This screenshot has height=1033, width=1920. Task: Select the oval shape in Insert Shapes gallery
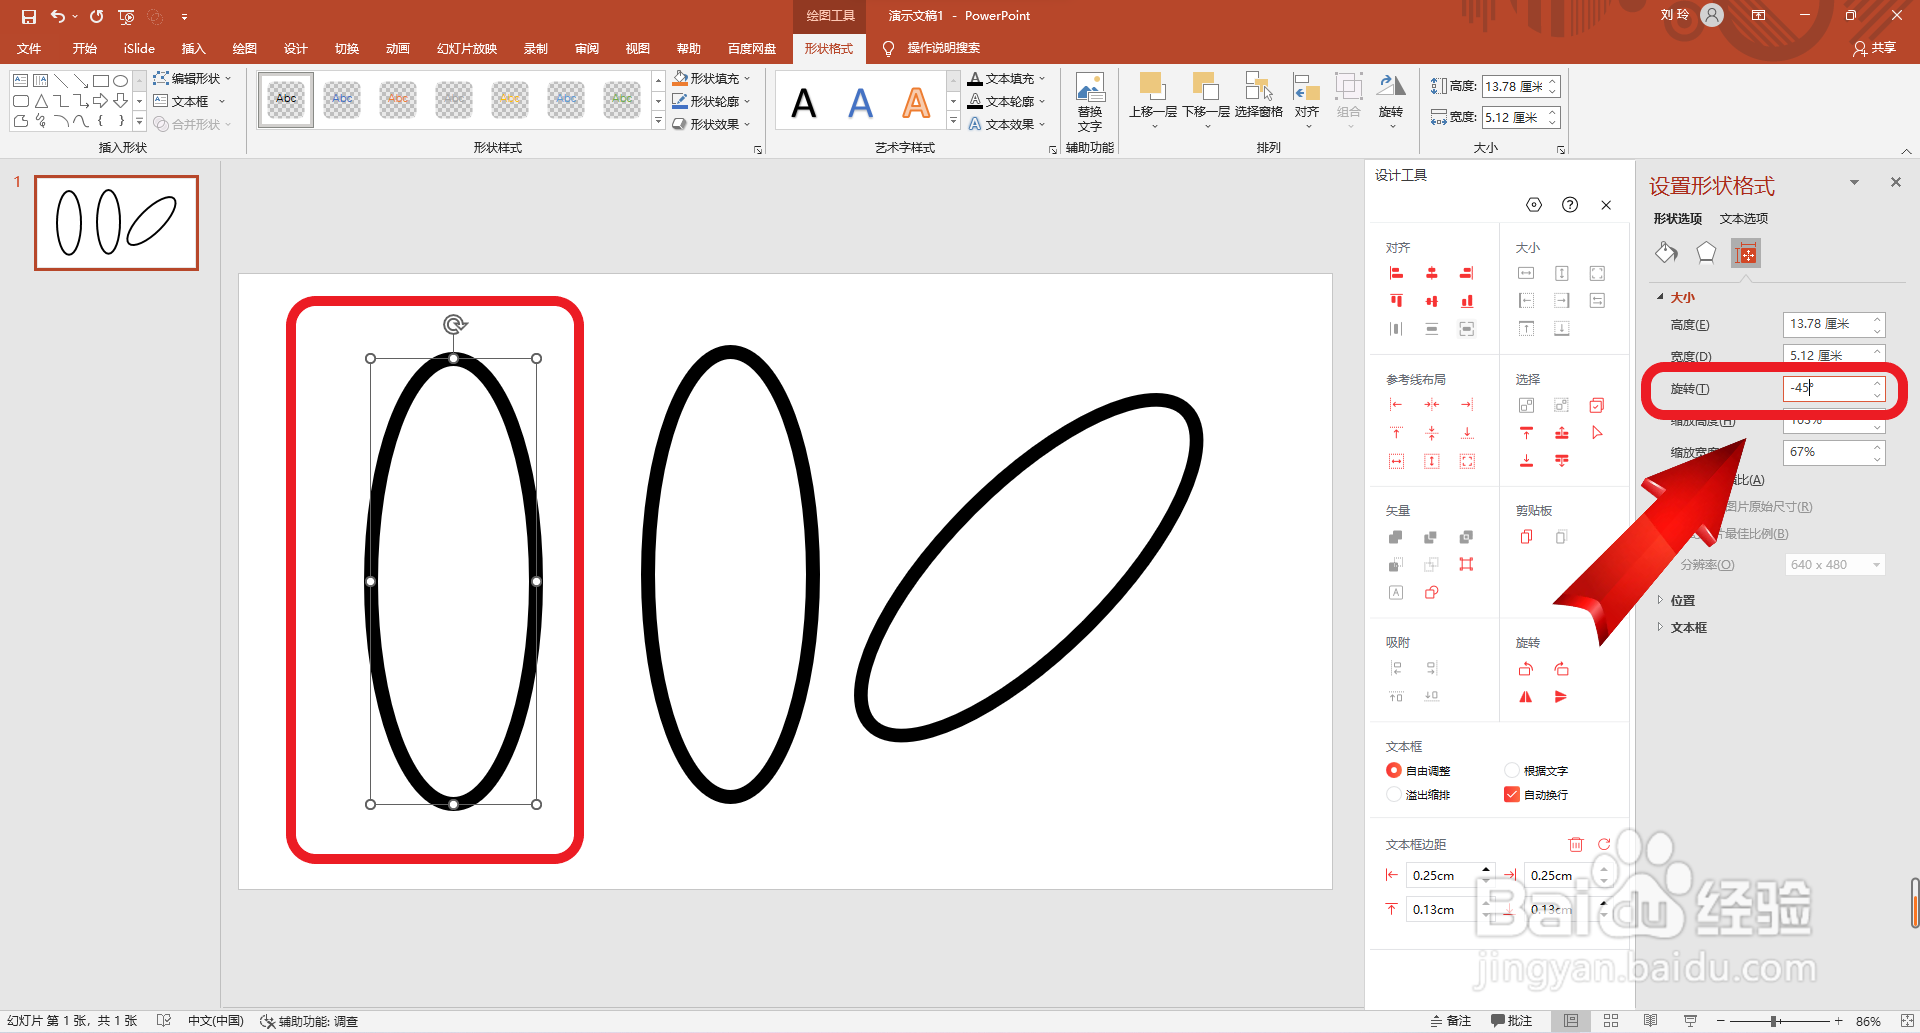(120, 81)
